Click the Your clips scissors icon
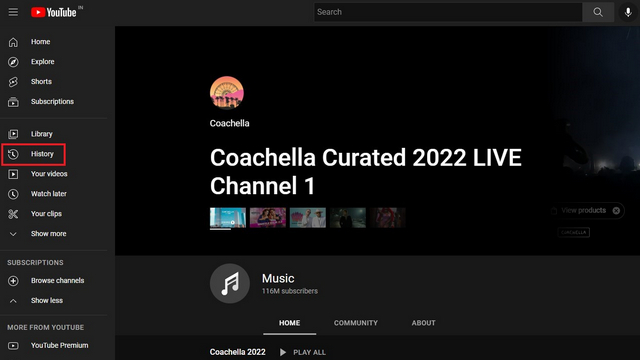 (13, 214)
